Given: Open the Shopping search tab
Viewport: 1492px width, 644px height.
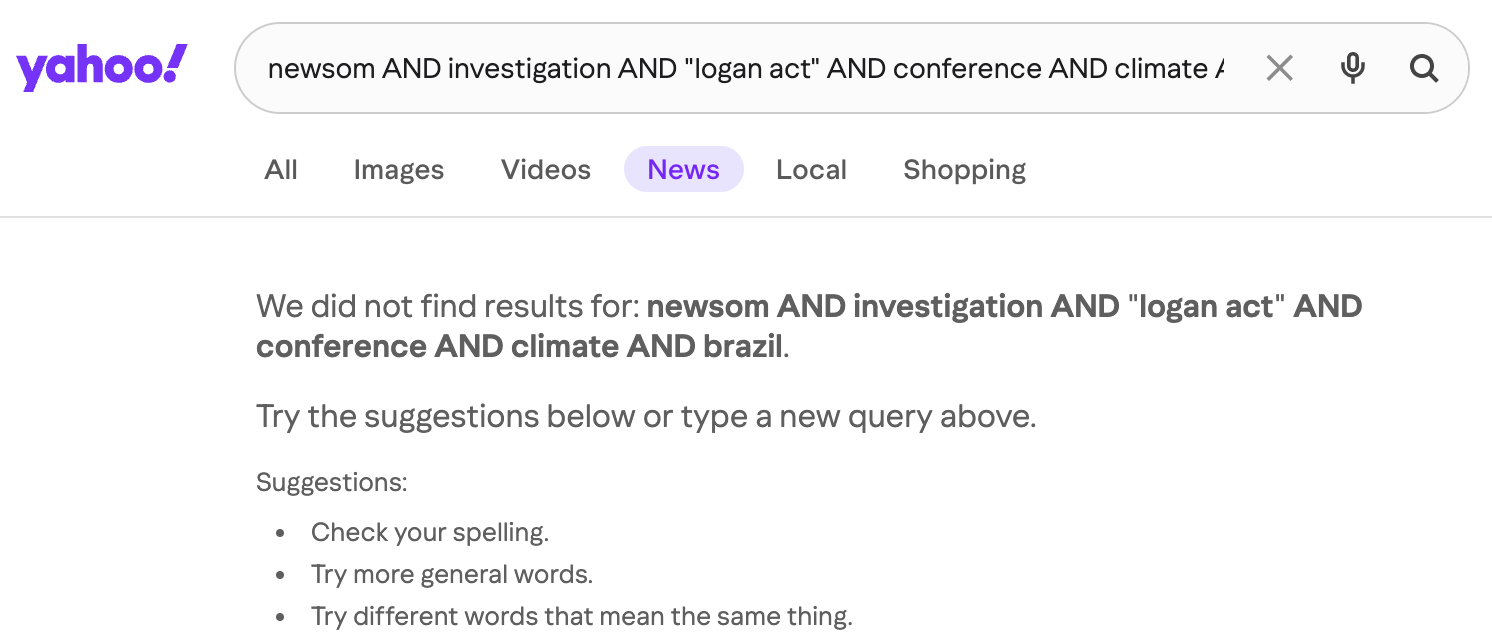Looking at the screenshot, I should click(x=964, y=170).
